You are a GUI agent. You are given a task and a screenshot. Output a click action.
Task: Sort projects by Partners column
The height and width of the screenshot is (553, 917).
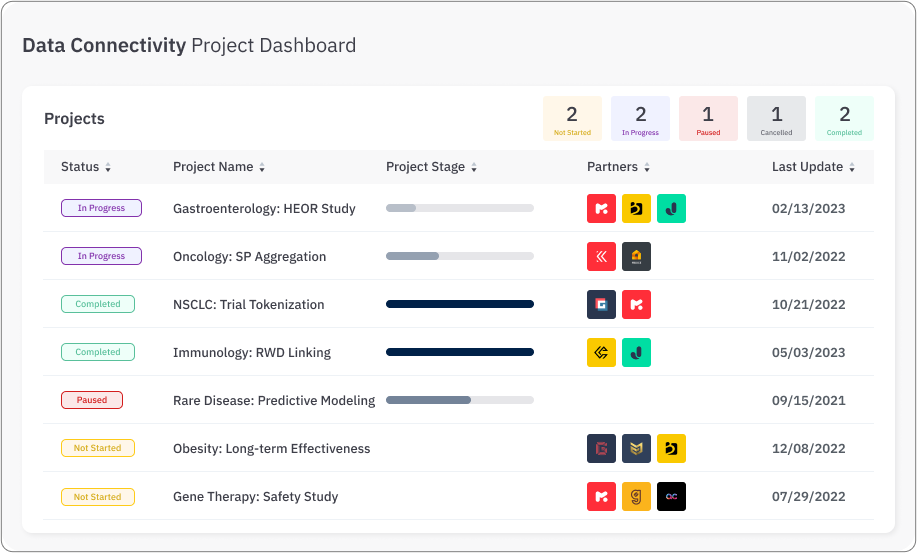[618, 167]
